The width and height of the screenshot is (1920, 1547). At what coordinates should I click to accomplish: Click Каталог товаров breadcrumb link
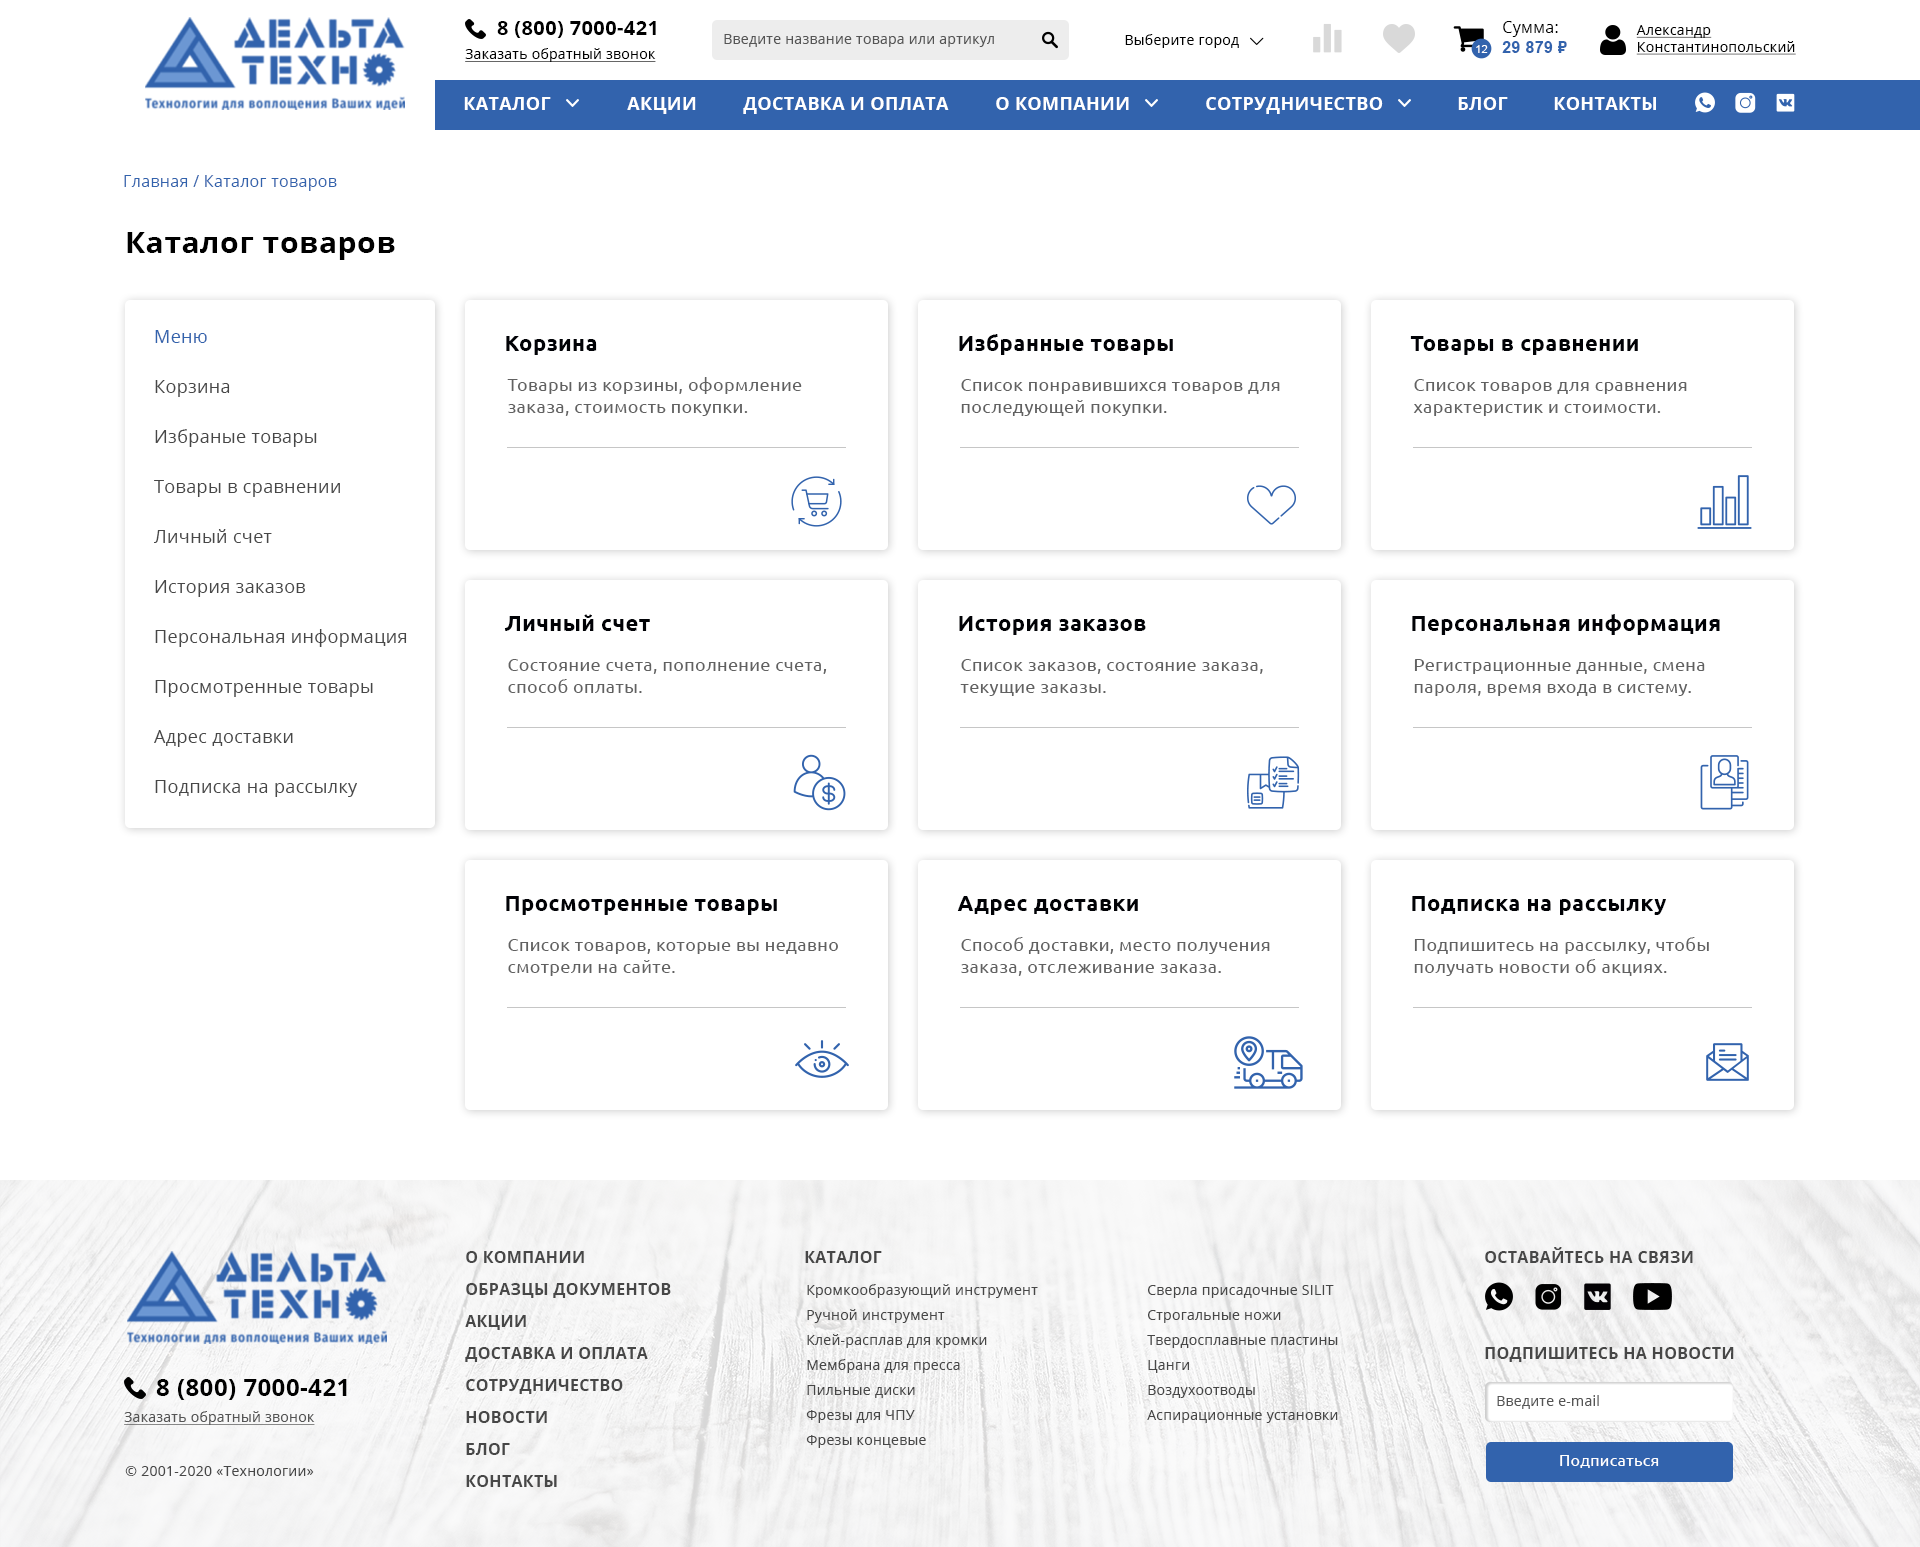(x=270, y=181)
